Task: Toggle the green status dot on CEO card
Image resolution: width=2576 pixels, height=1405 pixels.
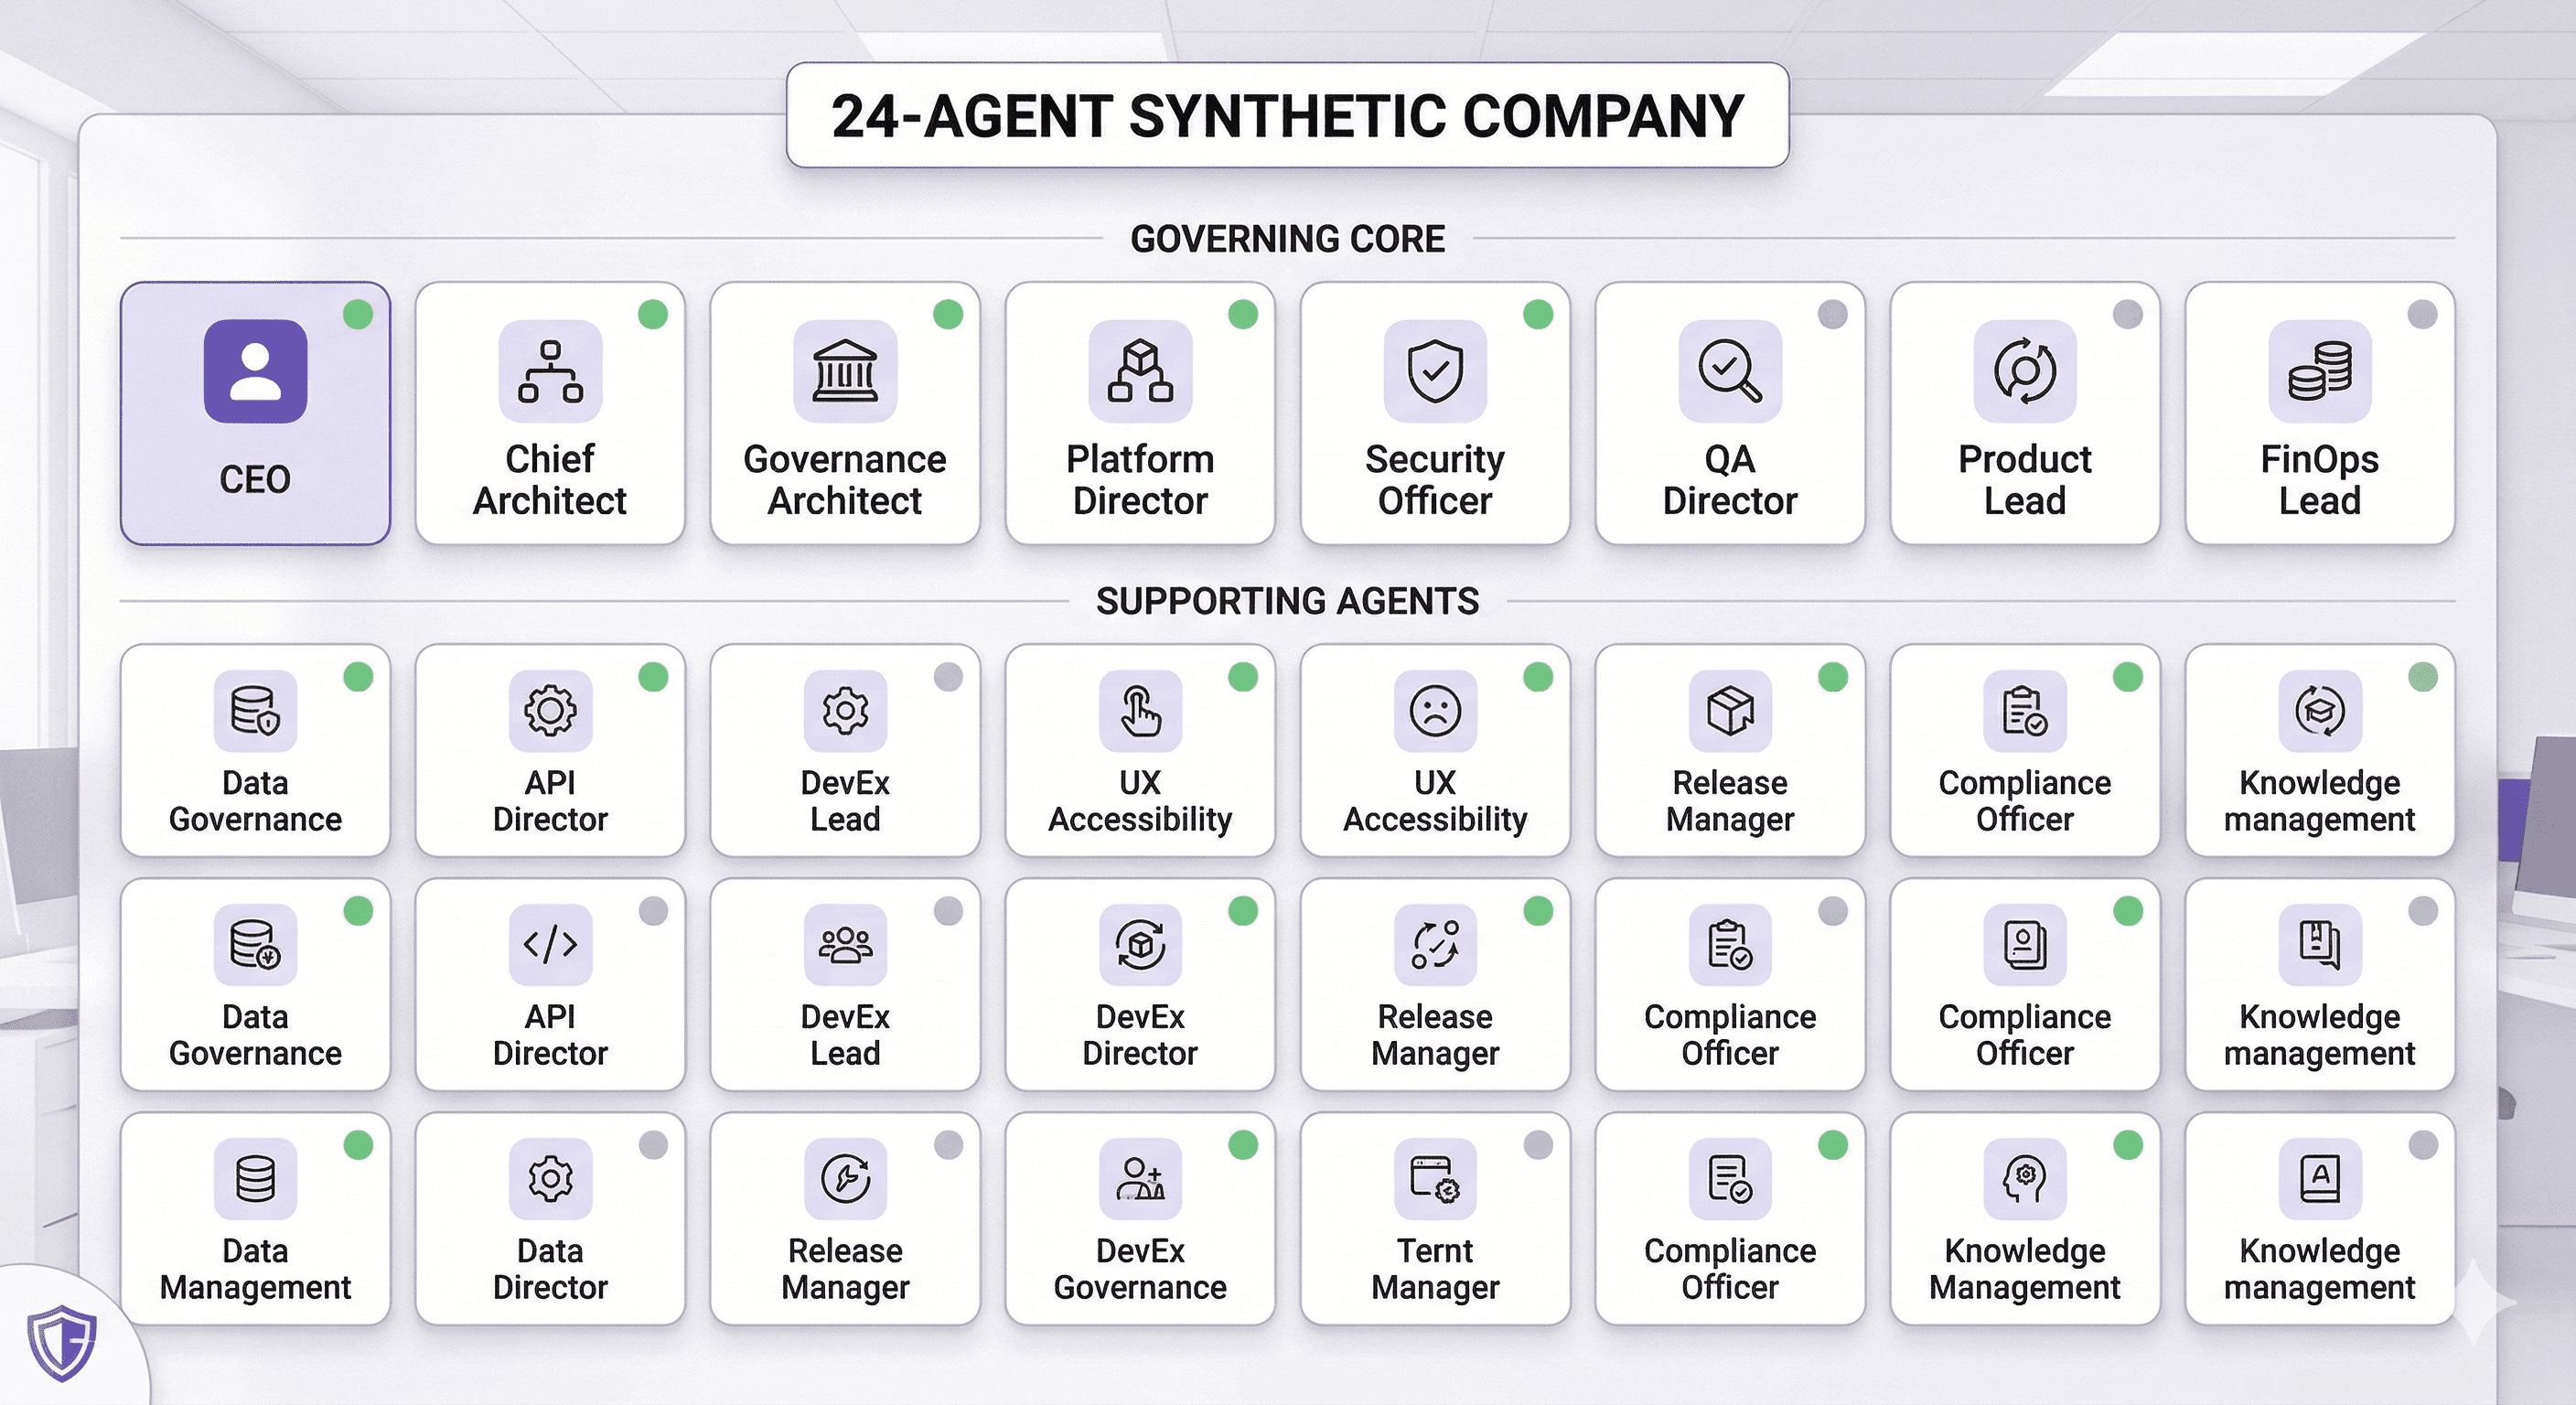Action: (x=358, y=314)
